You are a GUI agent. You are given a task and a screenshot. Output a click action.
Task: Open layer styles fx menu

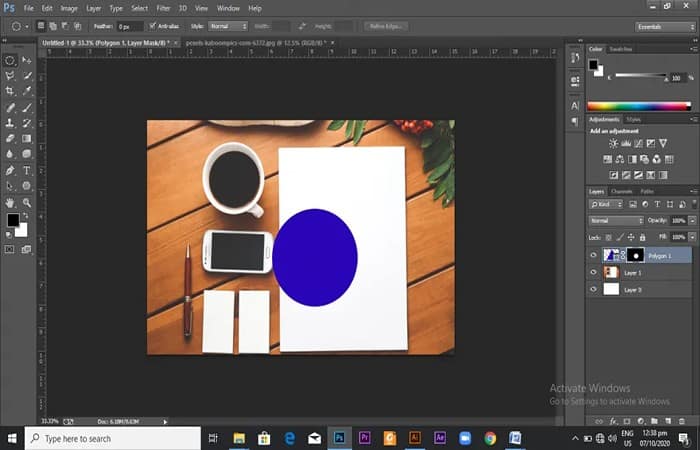pos(613,421)
